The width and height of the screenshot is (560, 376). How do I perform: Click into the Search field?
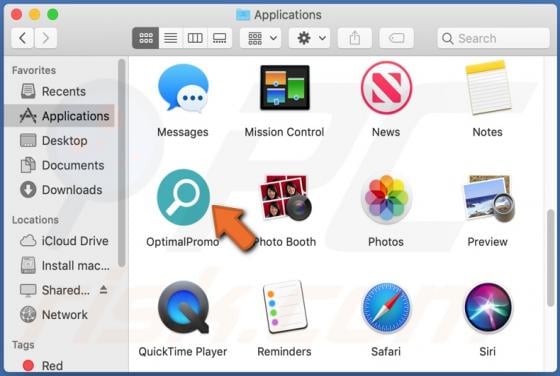coord(493,38)
